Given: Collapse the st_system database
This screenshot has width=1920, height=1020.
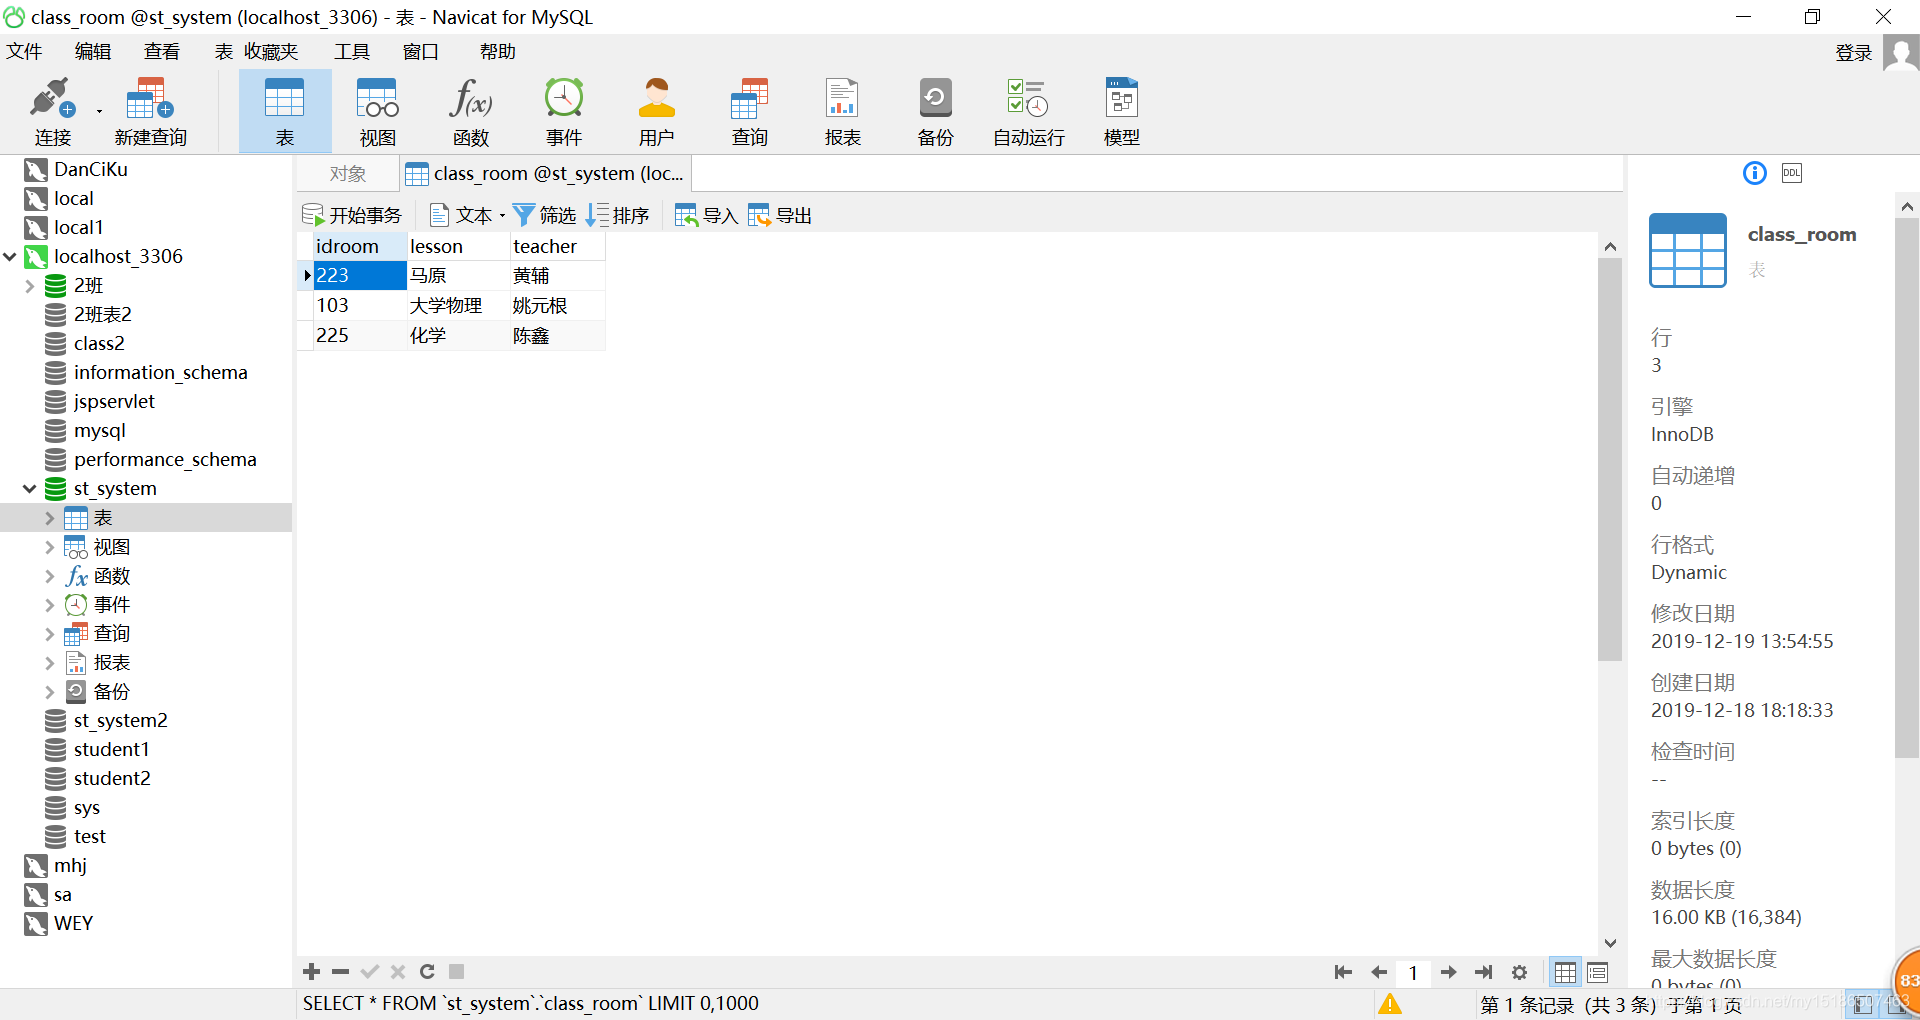Looking at the screenshot, I should [x=30, y=489].
